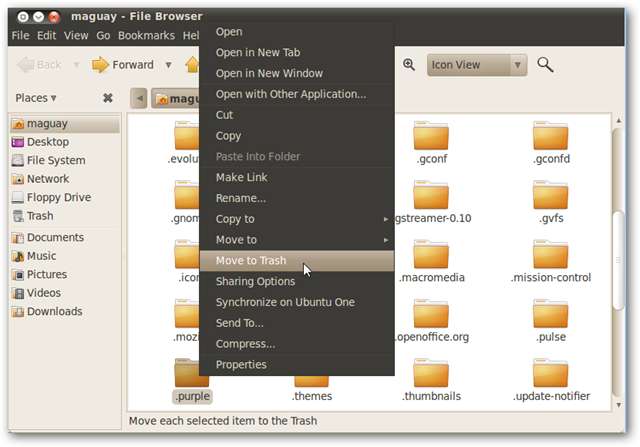This screenshot has width=640, height=447.
Task: Open the Go menu
Action: 103,36
